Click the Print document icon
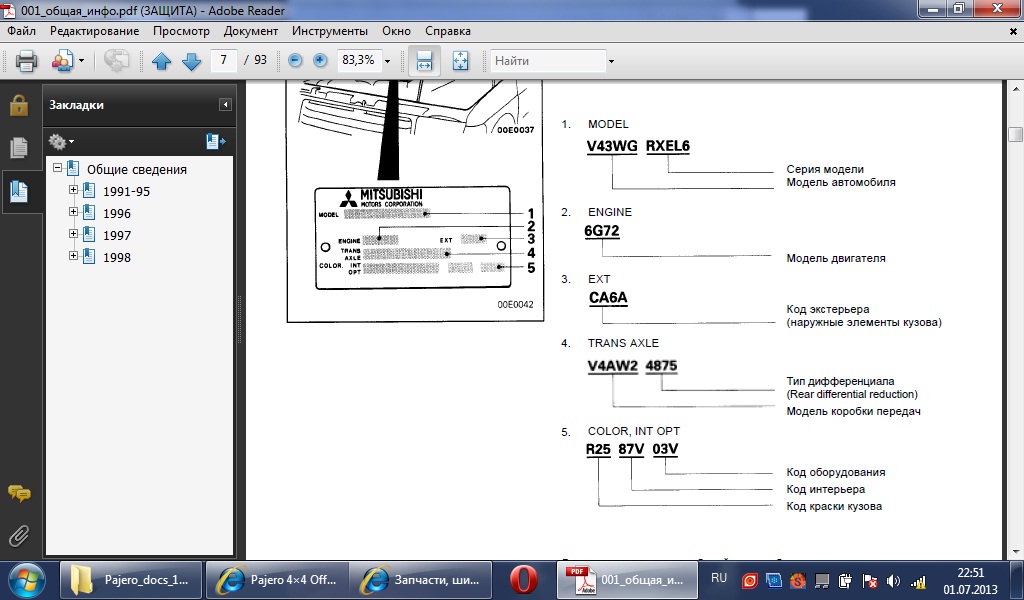The width and height of the screenshot is (1024, 600). [26, 61]
